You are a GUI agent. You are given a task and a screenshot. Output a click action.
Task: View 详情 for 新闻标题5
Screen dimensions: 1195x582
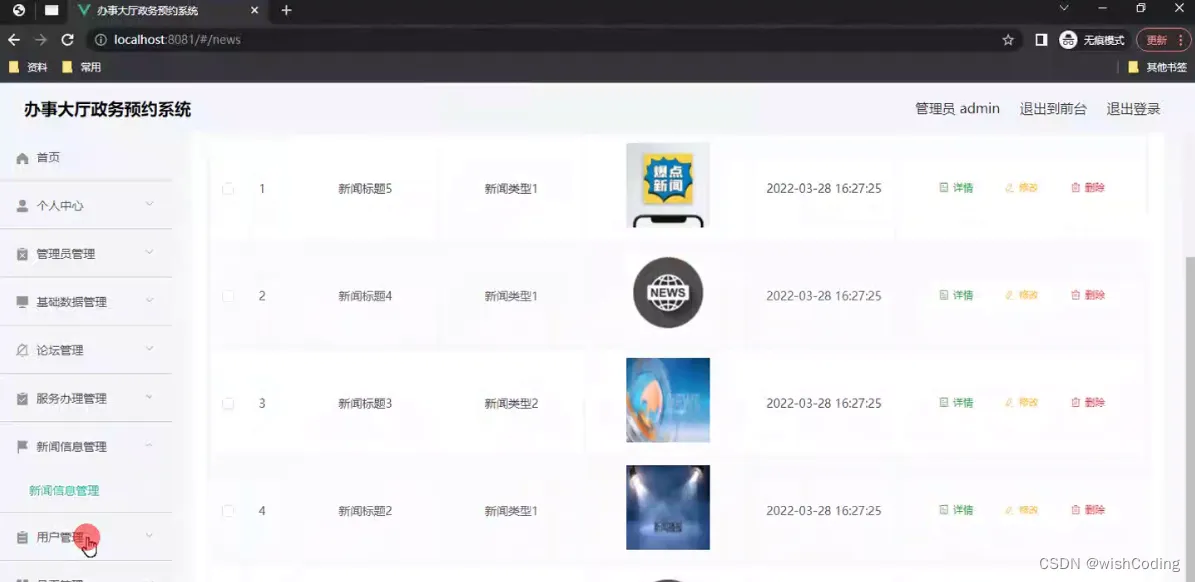point(956,187)
